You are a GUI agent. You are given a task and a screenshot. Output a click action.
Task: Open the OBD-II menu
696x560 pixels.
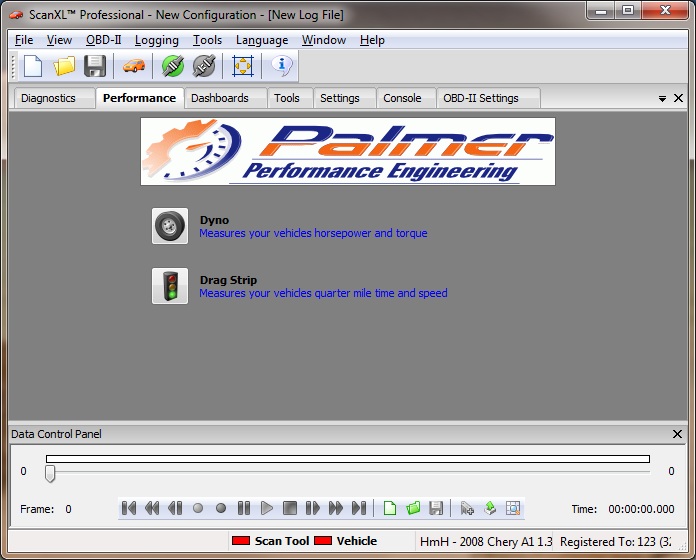point(103,40)
